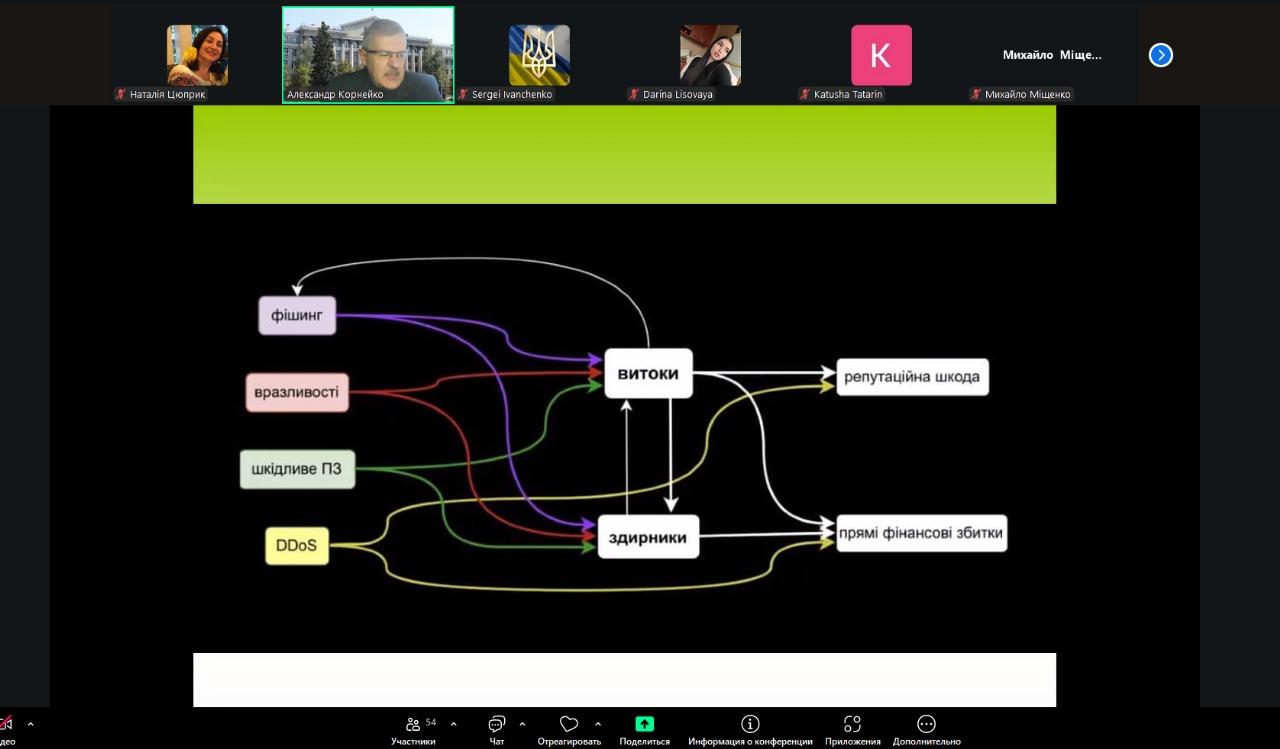Open Информация о конференции info icon
The width and height of the screenshot is (1280, 749).
[x=750, y=725]
